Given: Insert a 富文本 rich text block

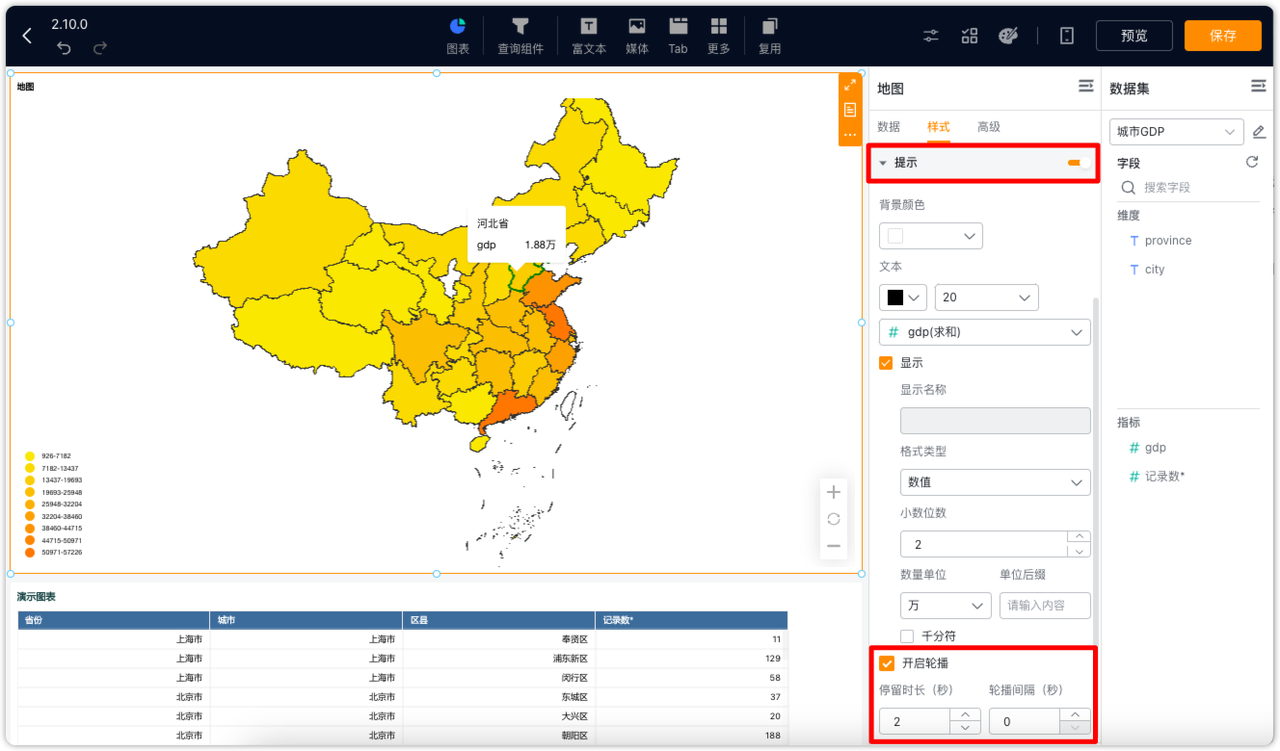Looking at the screenshot, I should tap(589, 35).
